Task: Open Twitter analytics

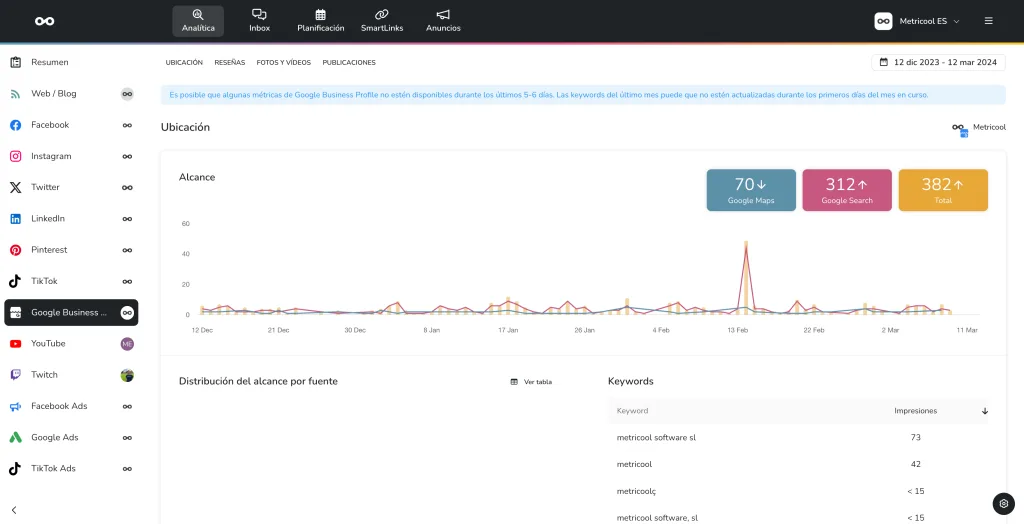Action: 71,188
